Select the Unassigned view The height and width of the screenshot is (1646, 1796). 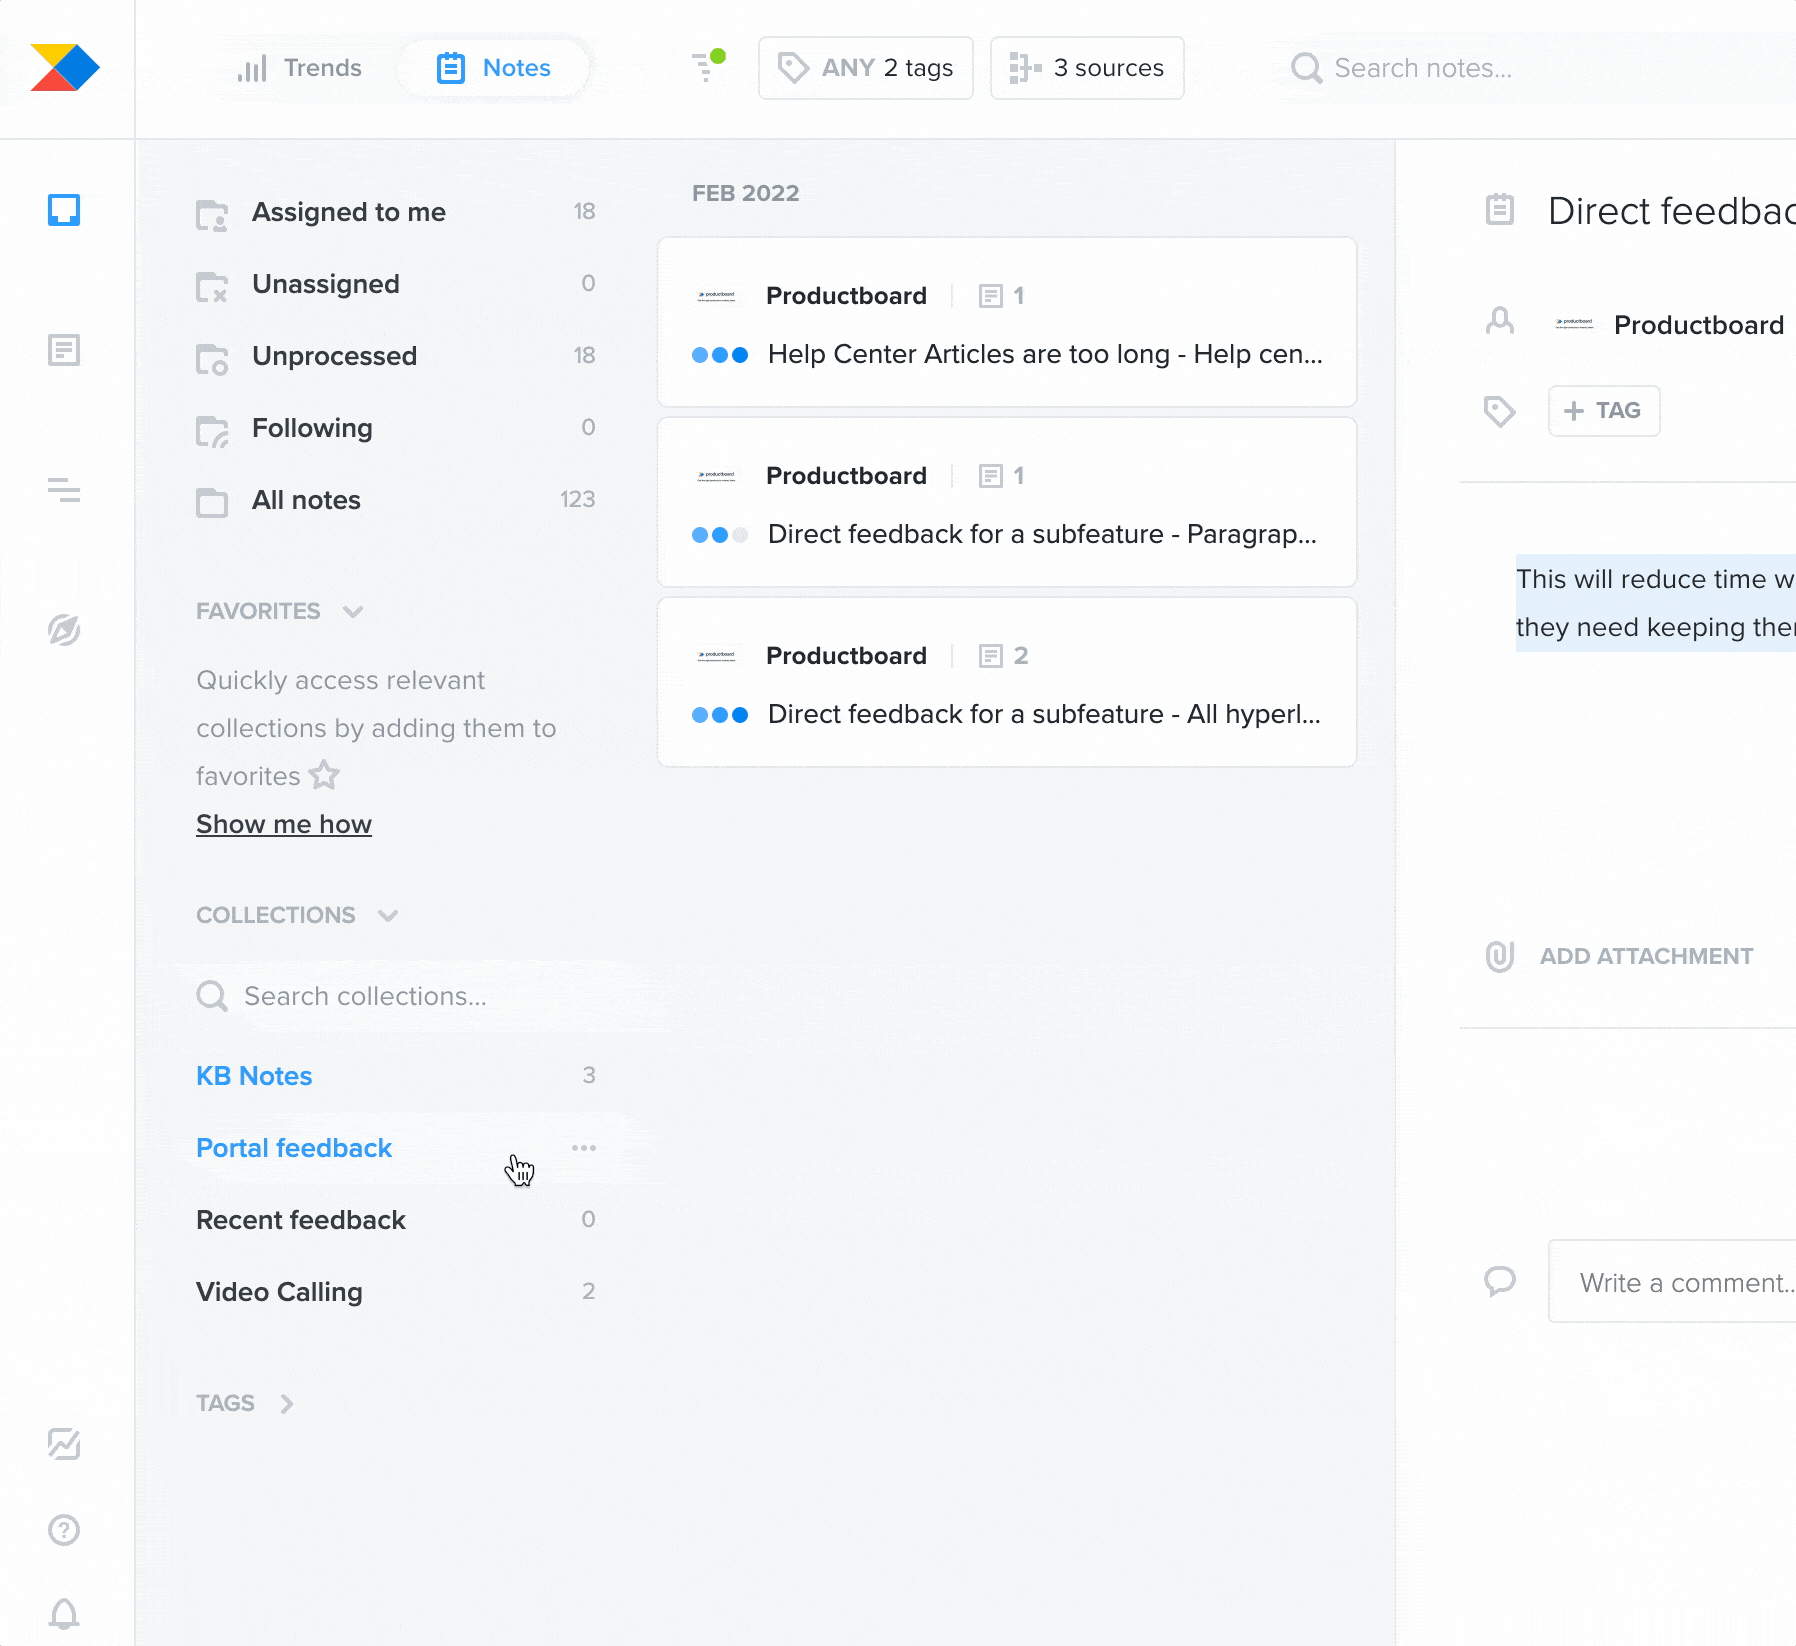click(396, 284)
